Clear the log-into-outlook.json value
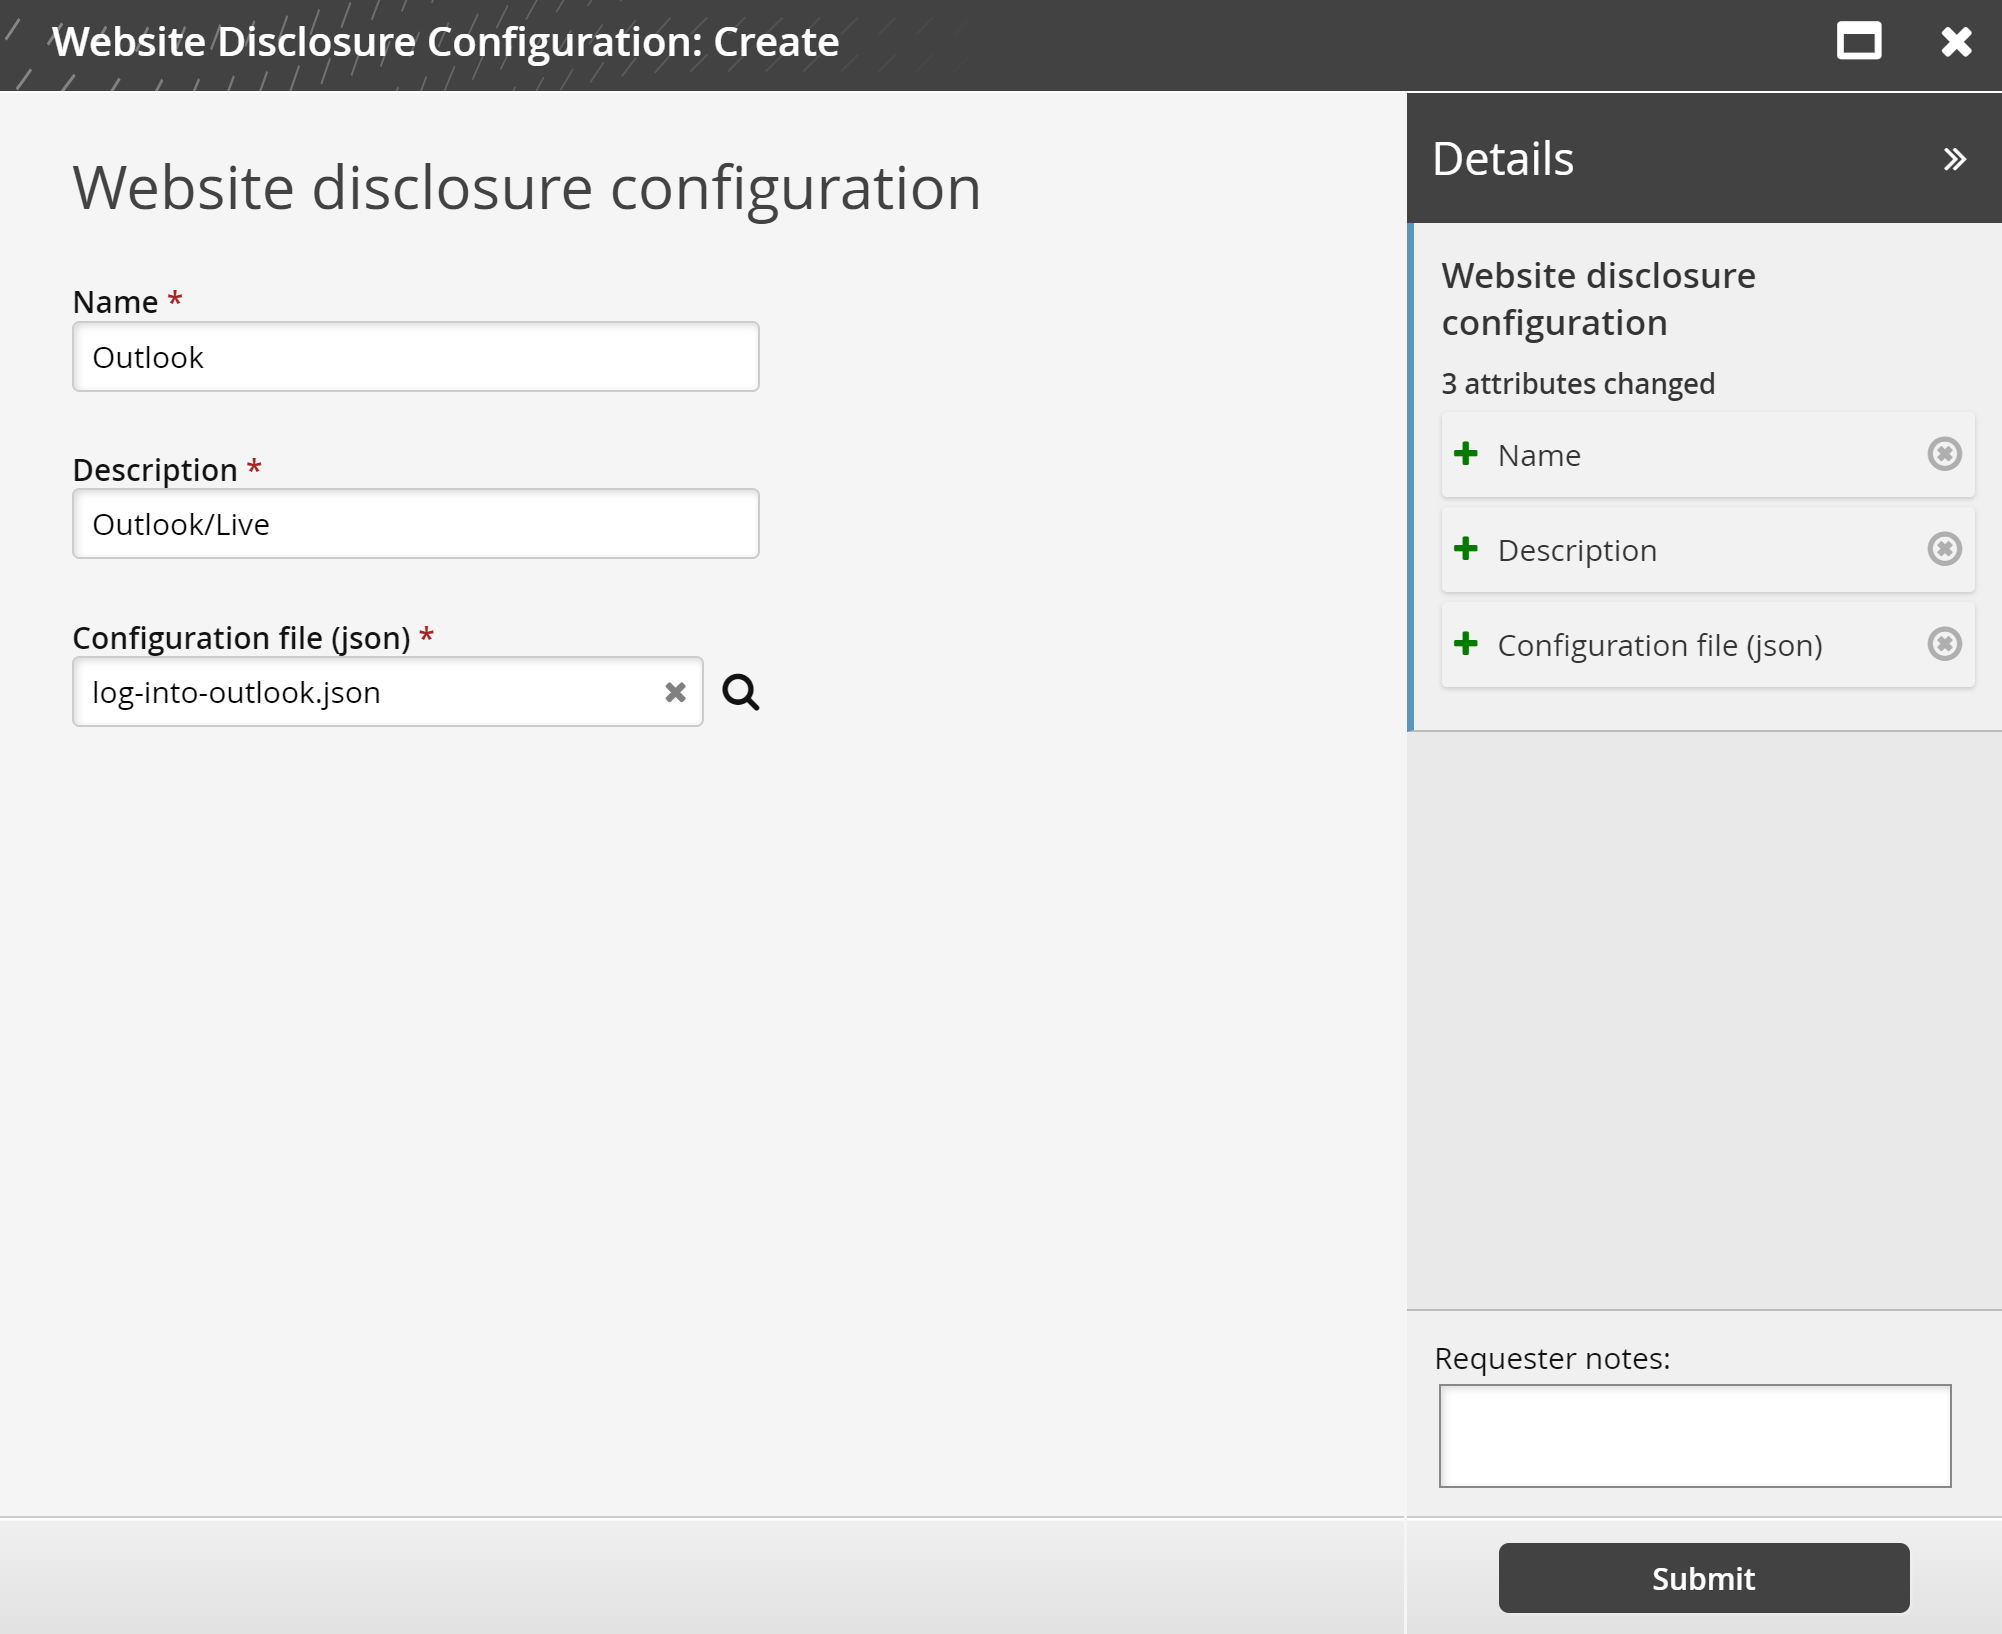The width and height of the screenshot is (2002, 1634). pyautogui.click(x=674, y=692)
